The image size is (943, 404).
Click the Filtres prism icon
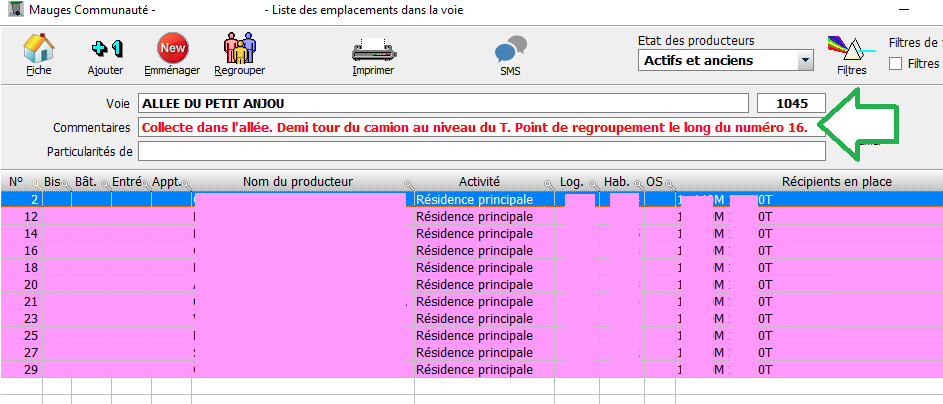[846, 49]
